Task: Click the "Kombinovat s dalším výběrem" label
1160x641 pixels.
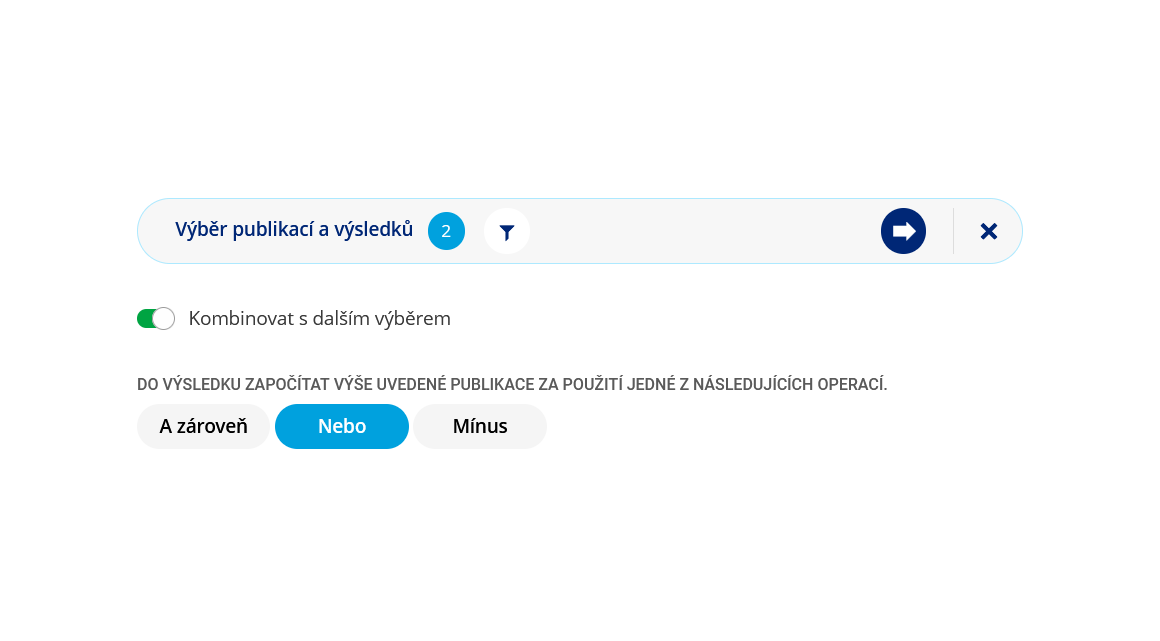Action: [x=319, y=319]
